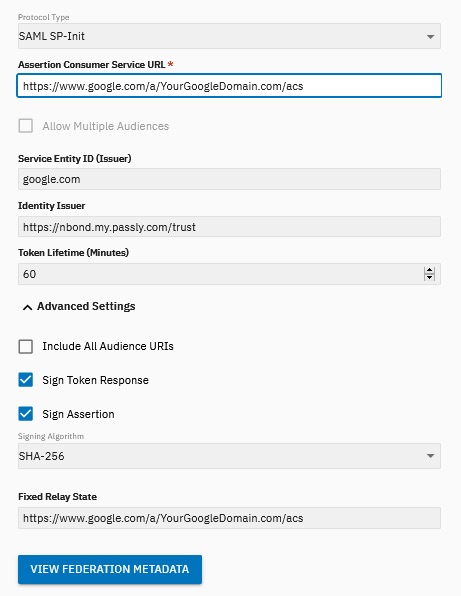Open the Signing Algorithm dropdown
461x596 pixels.
point(229,456)
